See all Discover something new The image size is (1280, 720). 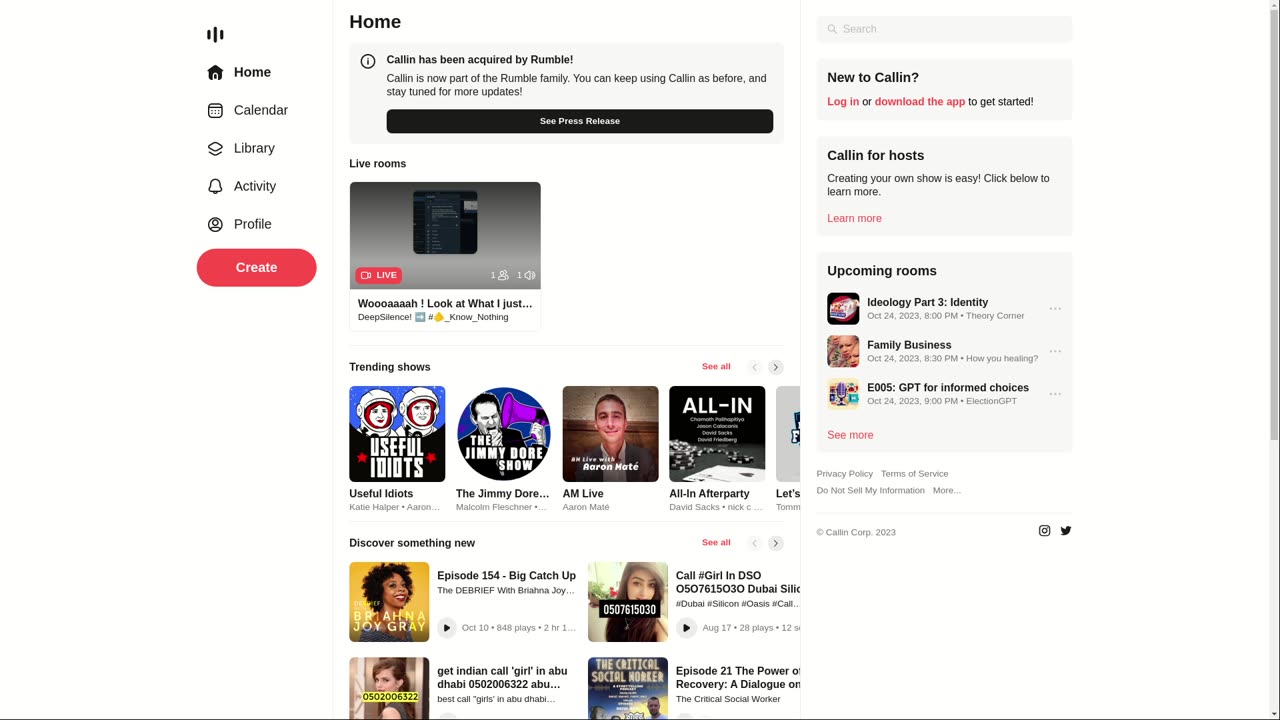click(716, 543)
